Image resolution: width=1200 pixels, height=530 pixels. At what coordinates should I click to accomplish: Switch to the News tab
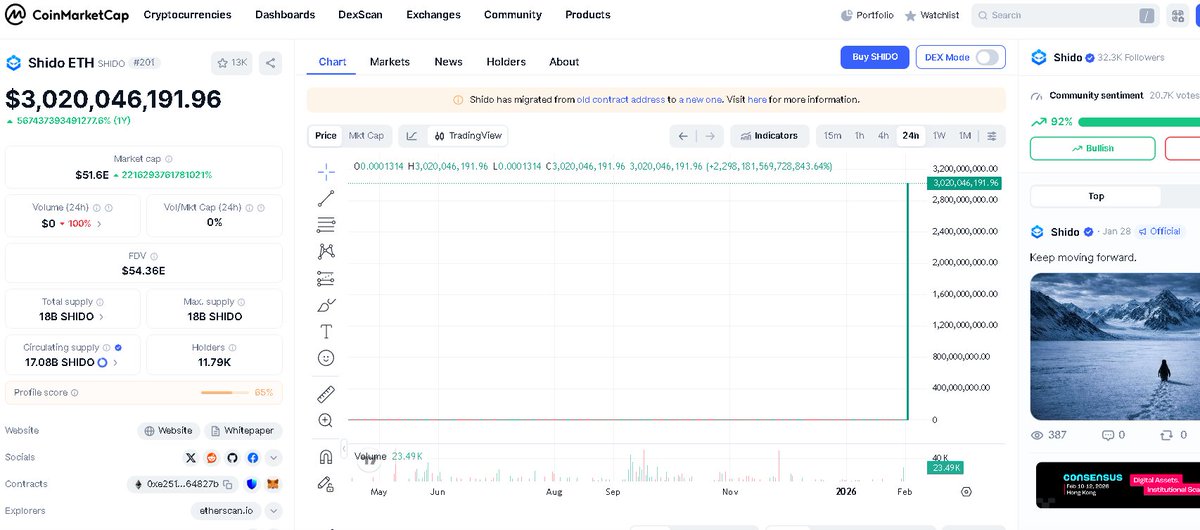click(448, 62)
